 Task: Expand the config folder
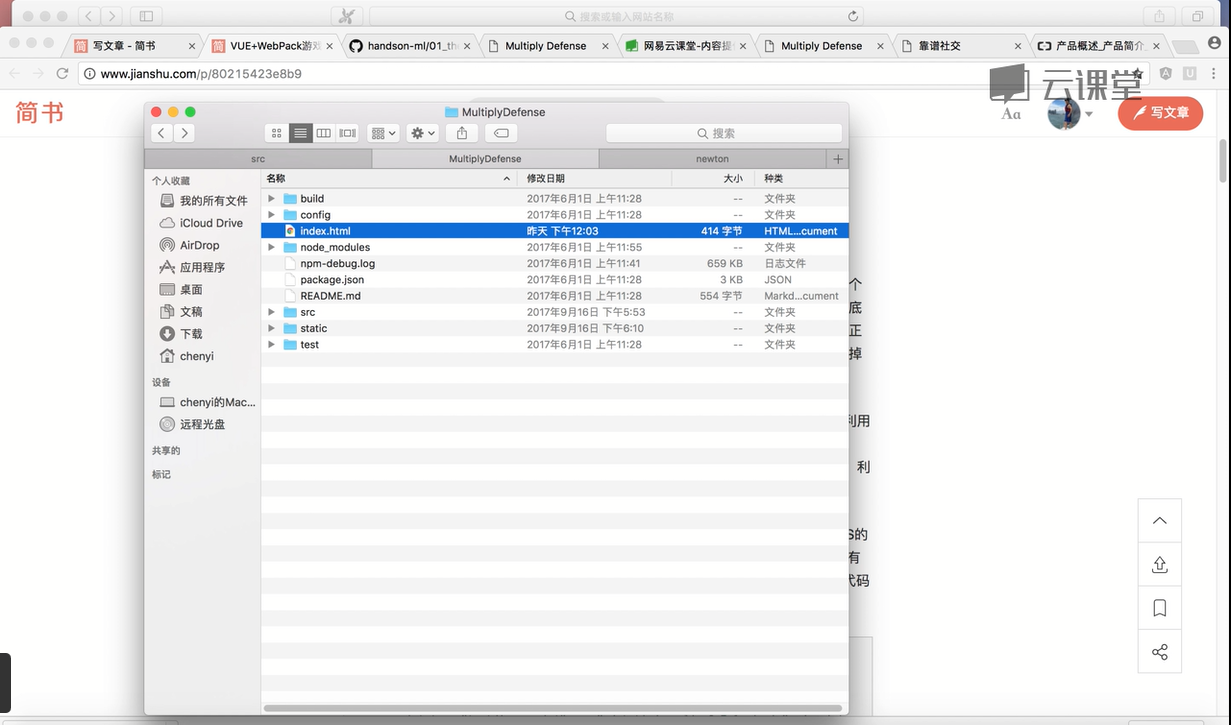(271, 215)
